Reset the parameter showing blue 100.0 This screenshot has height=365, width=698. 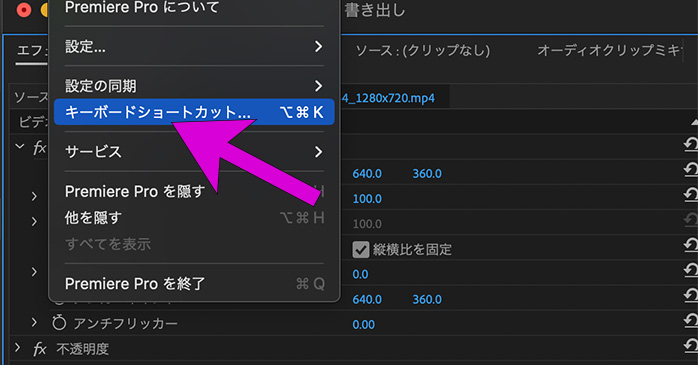pyautogui.click(x=691, y=195)
